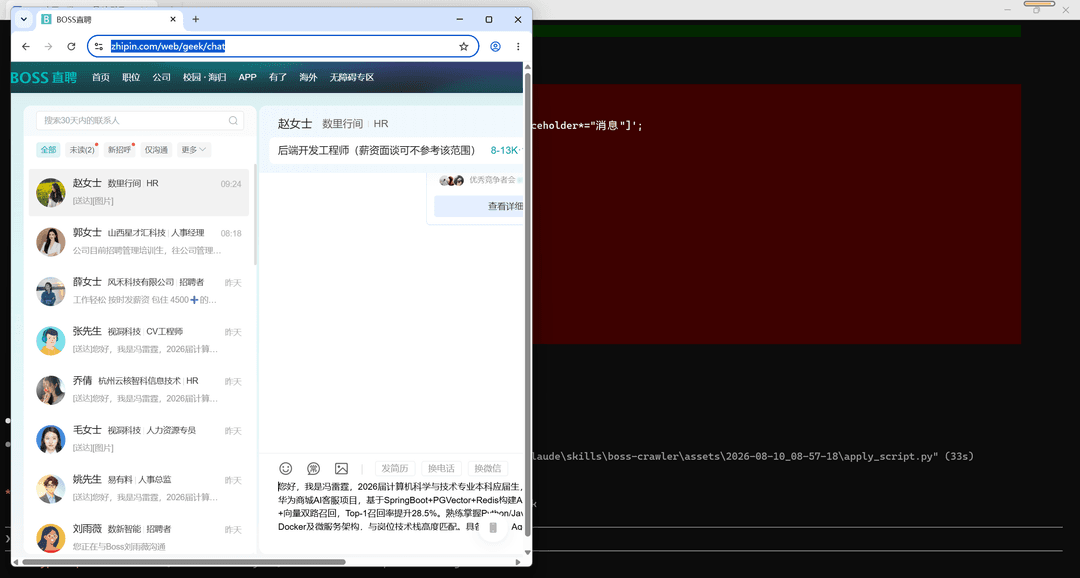
Task: Open the emoji picker in chat
Action: coord(285,468)
